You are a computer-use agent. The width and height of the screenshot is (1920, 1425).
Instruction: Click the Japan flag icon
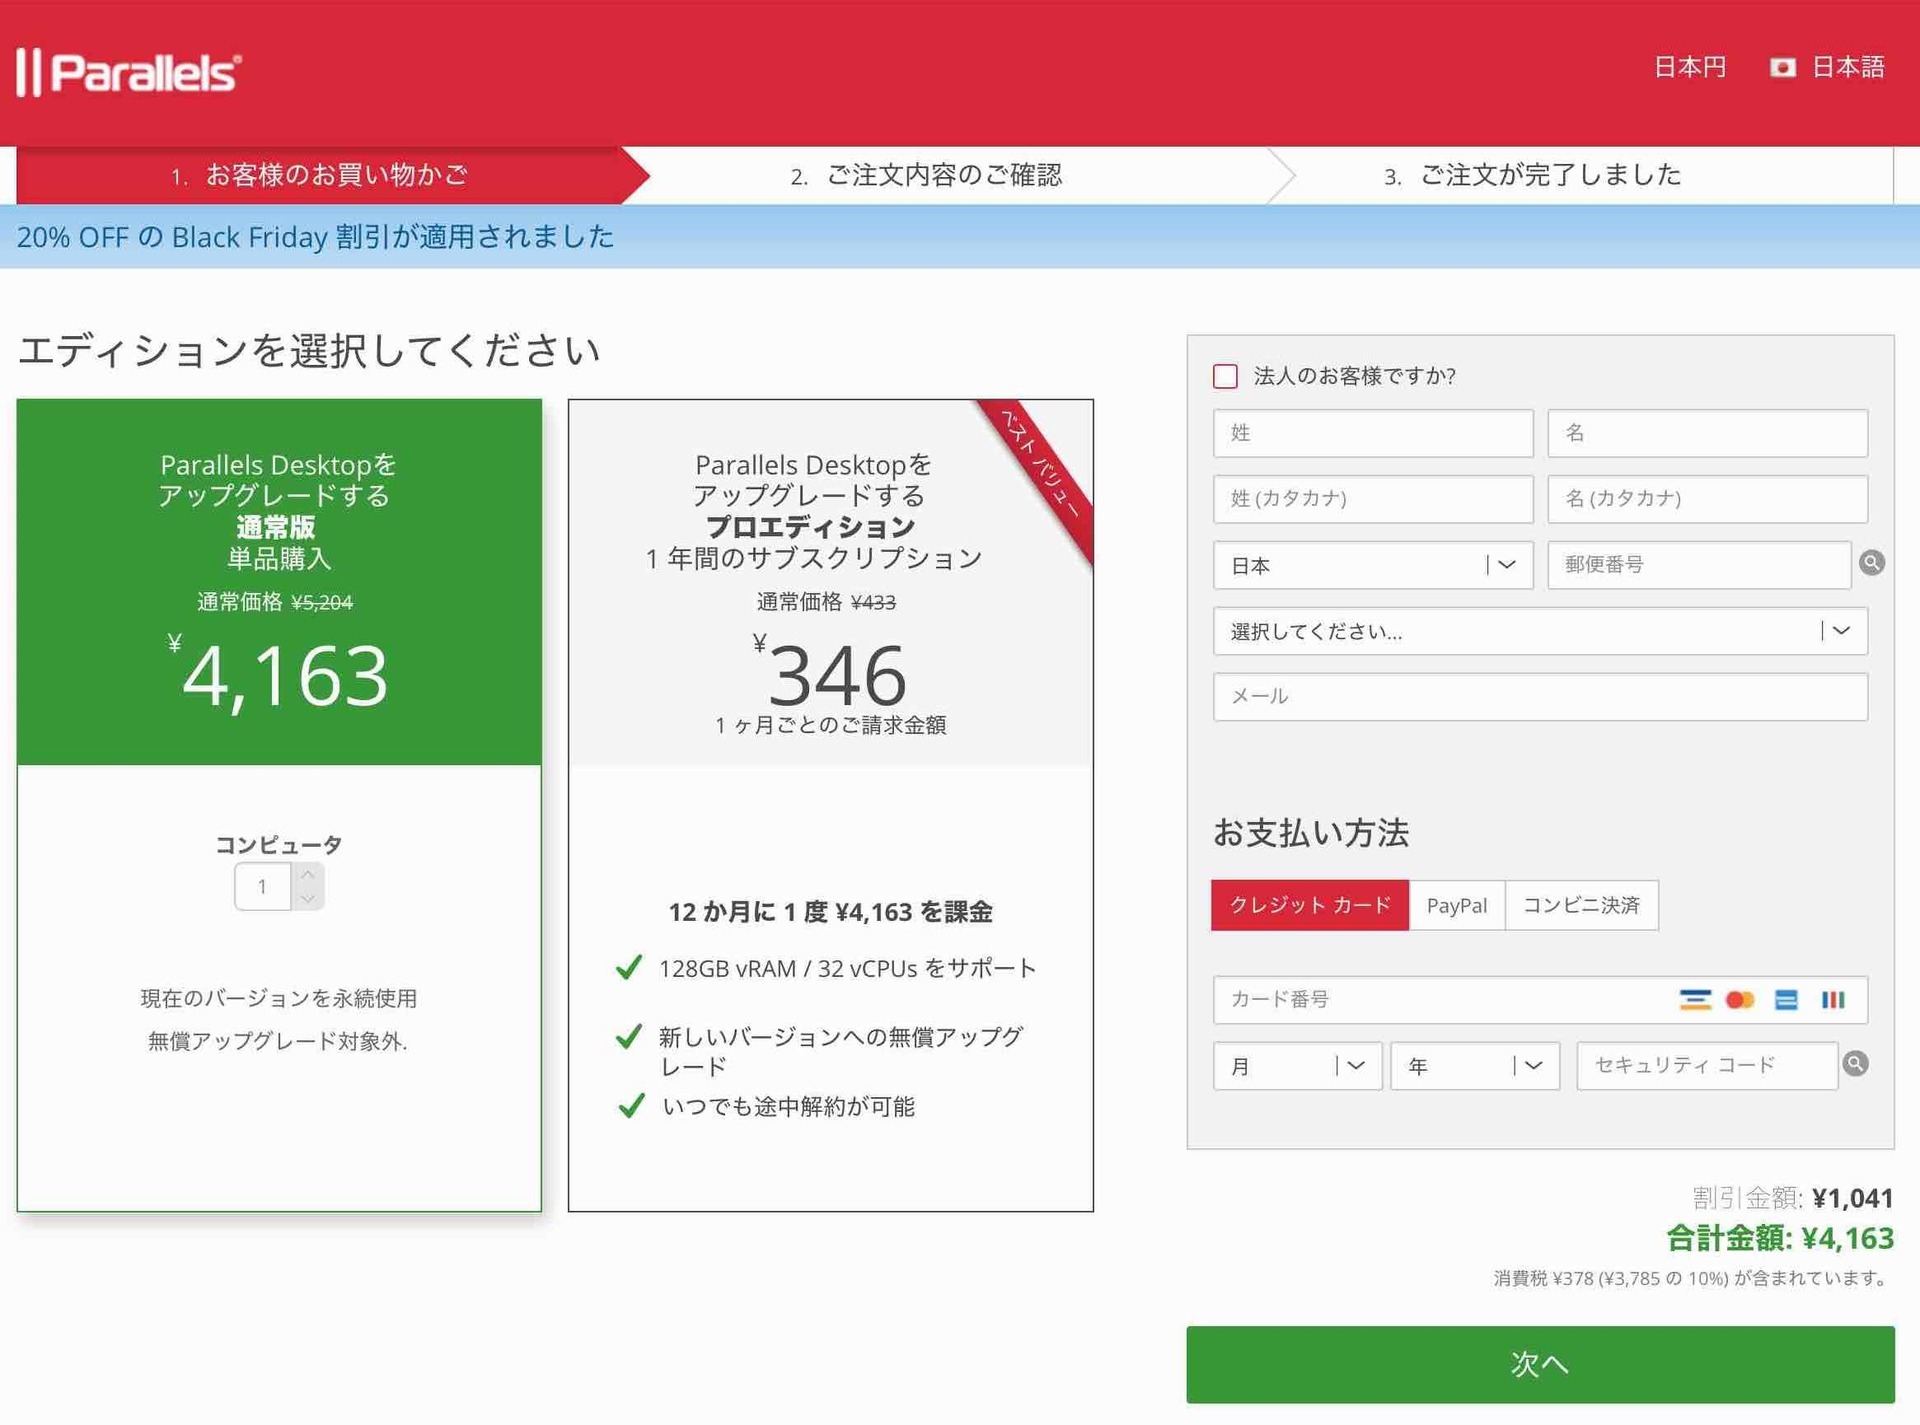tap(1782, 67)
